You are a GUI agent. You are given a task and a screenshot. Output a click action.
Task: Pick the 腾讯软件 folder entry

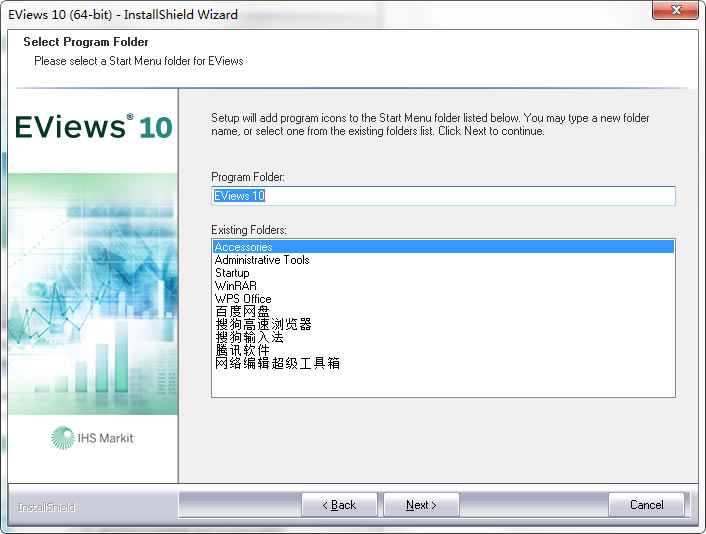(242, 351)
